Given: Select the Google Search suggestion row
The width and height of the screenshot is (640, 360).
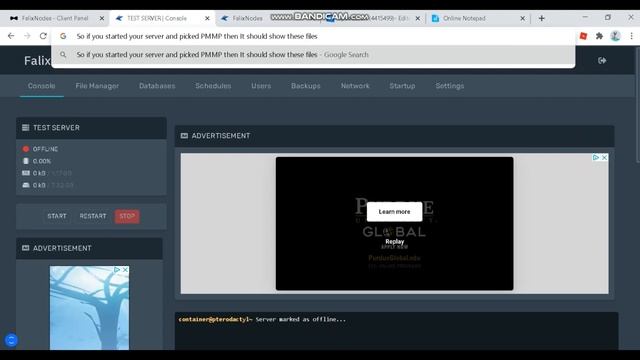Looking at the screenshot, I should (313, 54).
